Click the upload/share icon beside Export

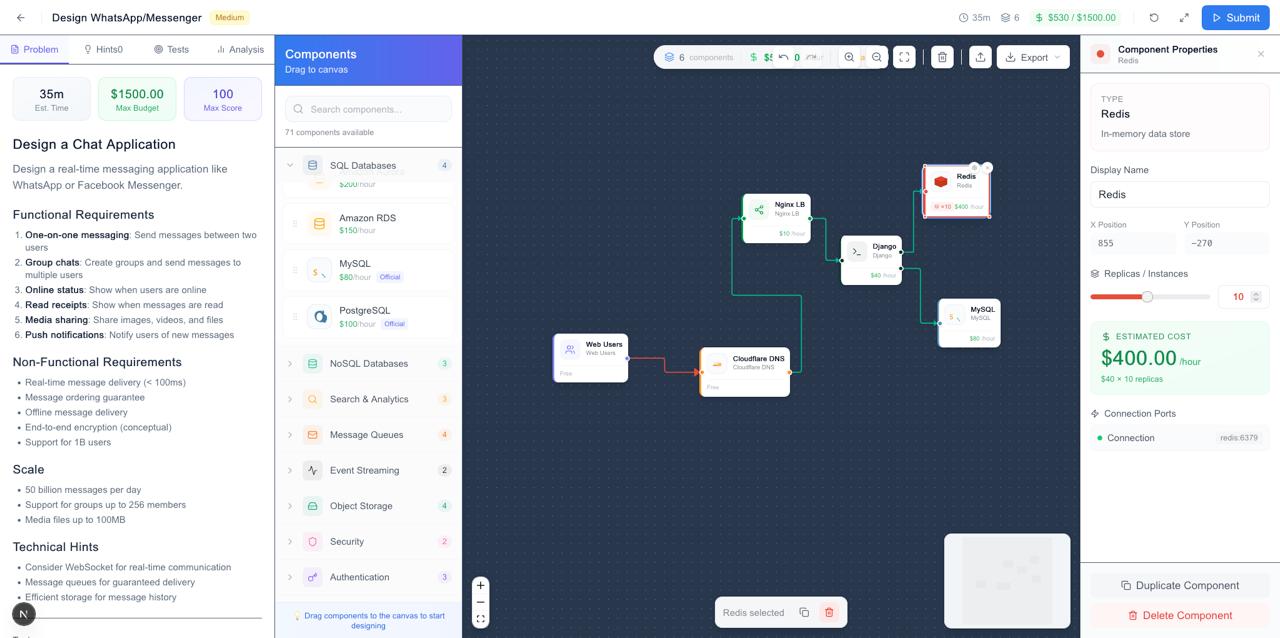(980, 57)
